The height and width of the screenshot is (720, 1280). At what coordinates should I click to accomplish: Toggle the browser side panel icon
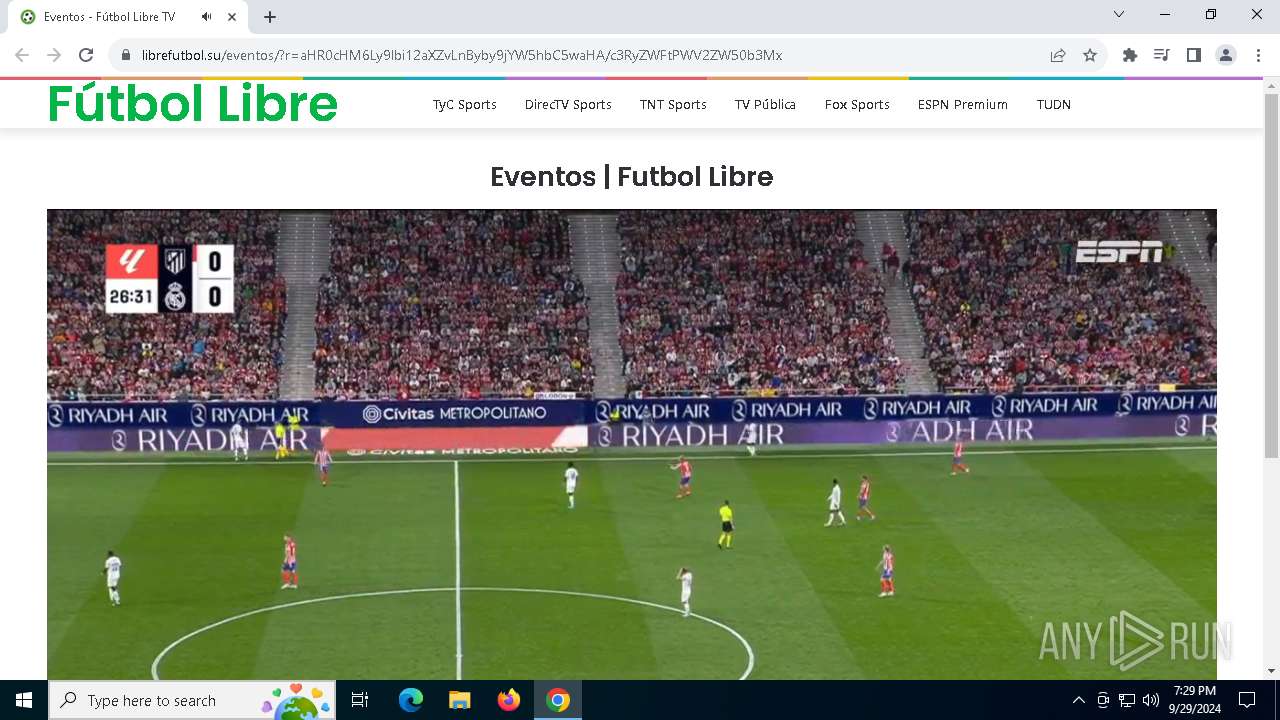1194,55
